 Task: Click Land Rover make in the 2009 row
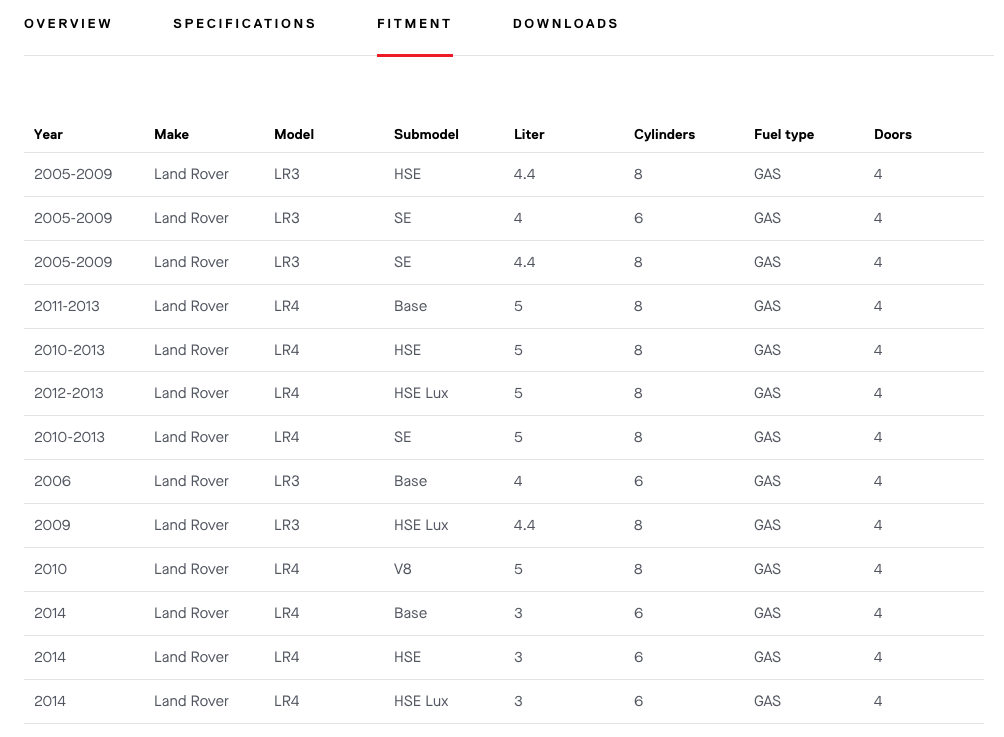coord(191,525)
